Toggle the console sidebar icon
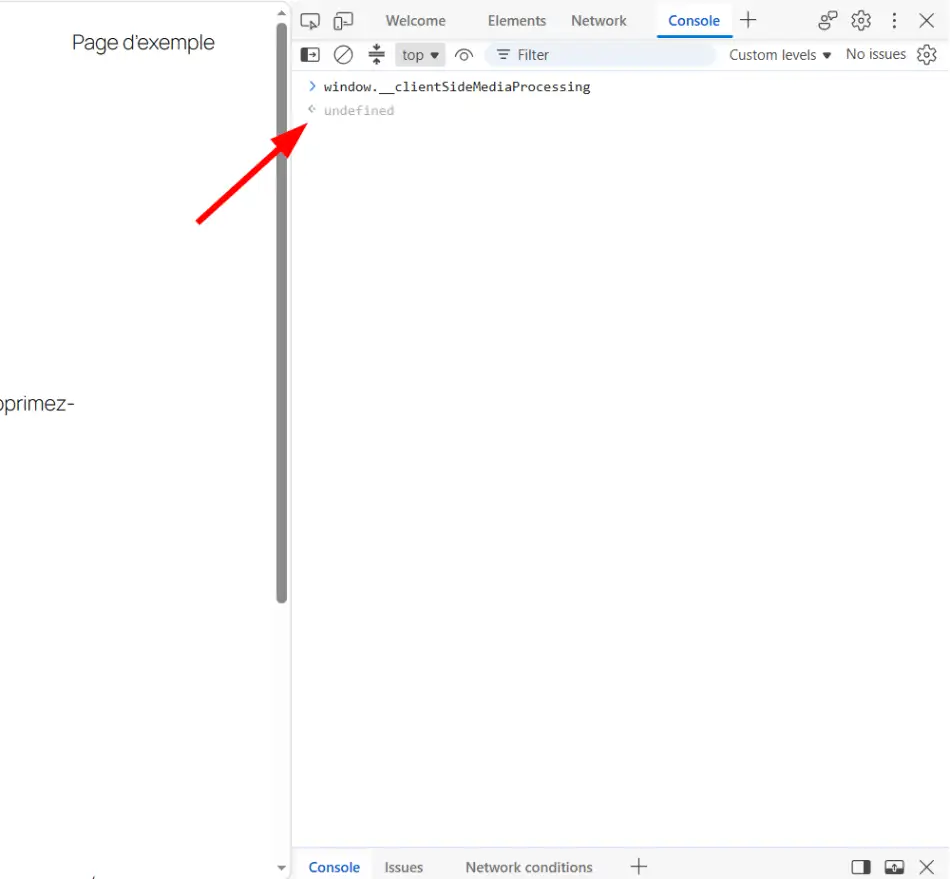Image resolution: width=950 pixels, height=879 pixels. (x=310, y=55)
